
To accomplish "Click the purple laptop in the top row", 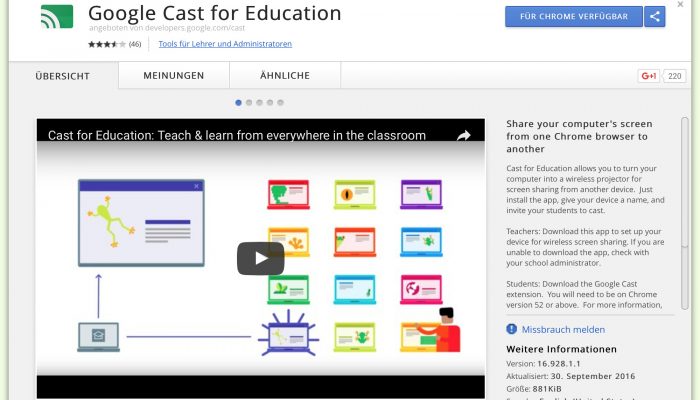I will click(421, 194).
